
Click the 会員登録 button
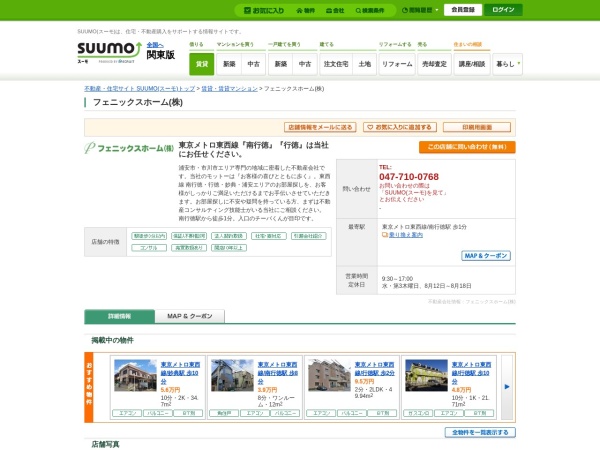(463, 10)
